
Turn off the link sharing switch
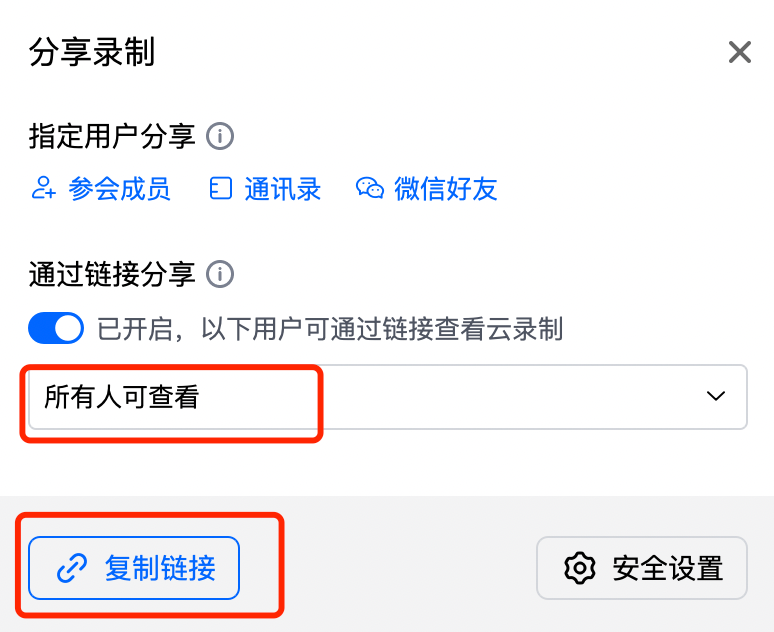coord(56,328)
